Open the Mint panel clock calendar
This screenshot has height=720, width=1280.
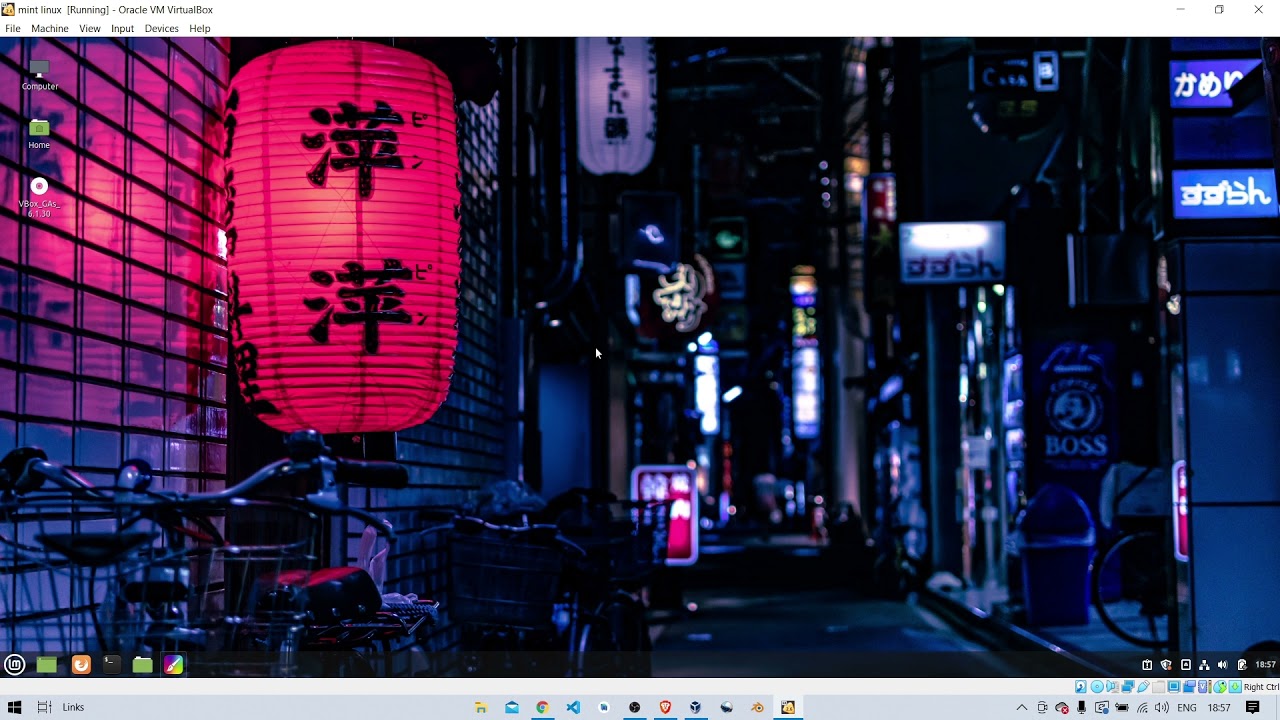(1265, 665)
